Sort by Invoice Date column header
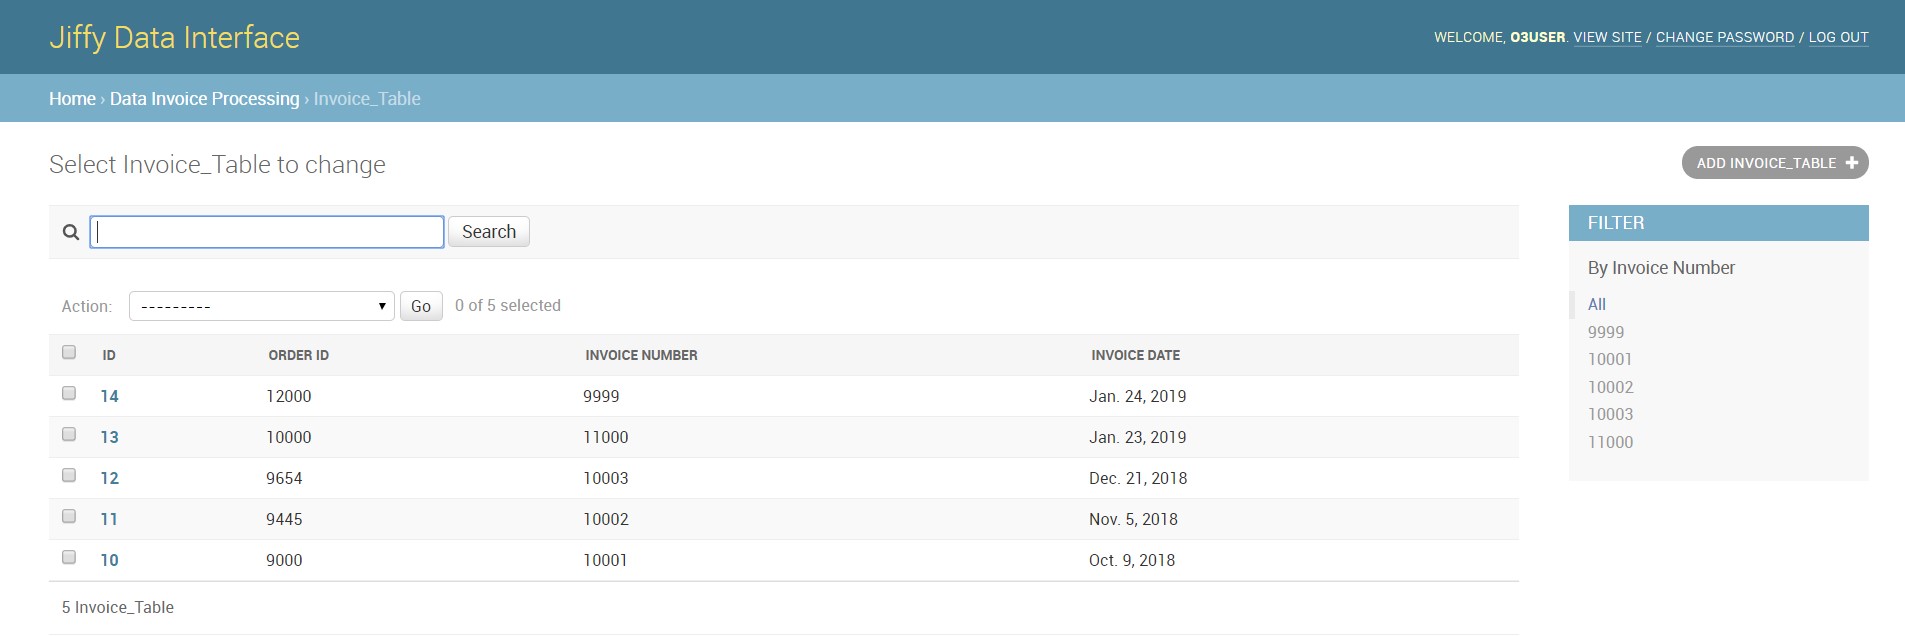 coord(1135,355)
